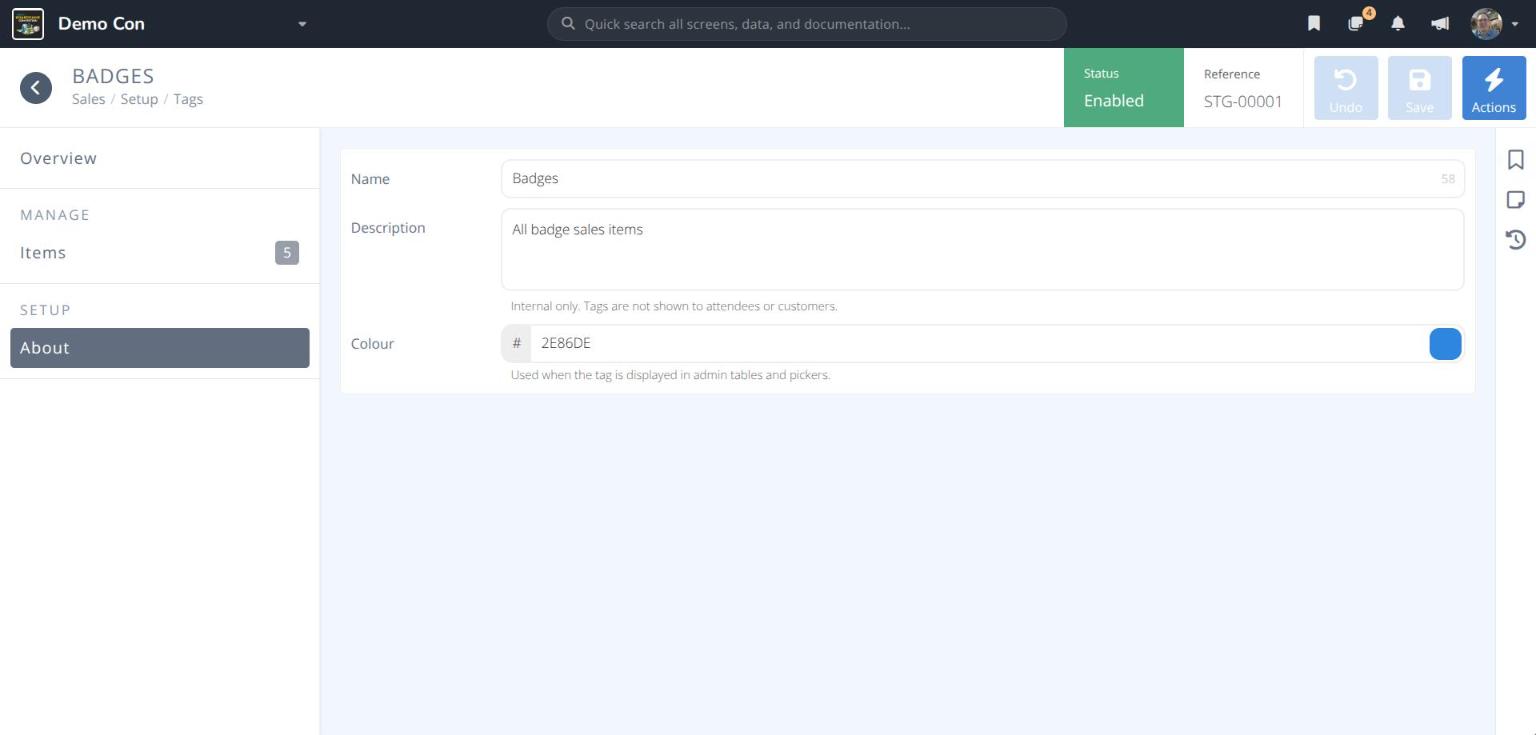Viewport: 1536px width, 735px height.
Task: Click the hash symbol prefix
Action: point(516,344)
